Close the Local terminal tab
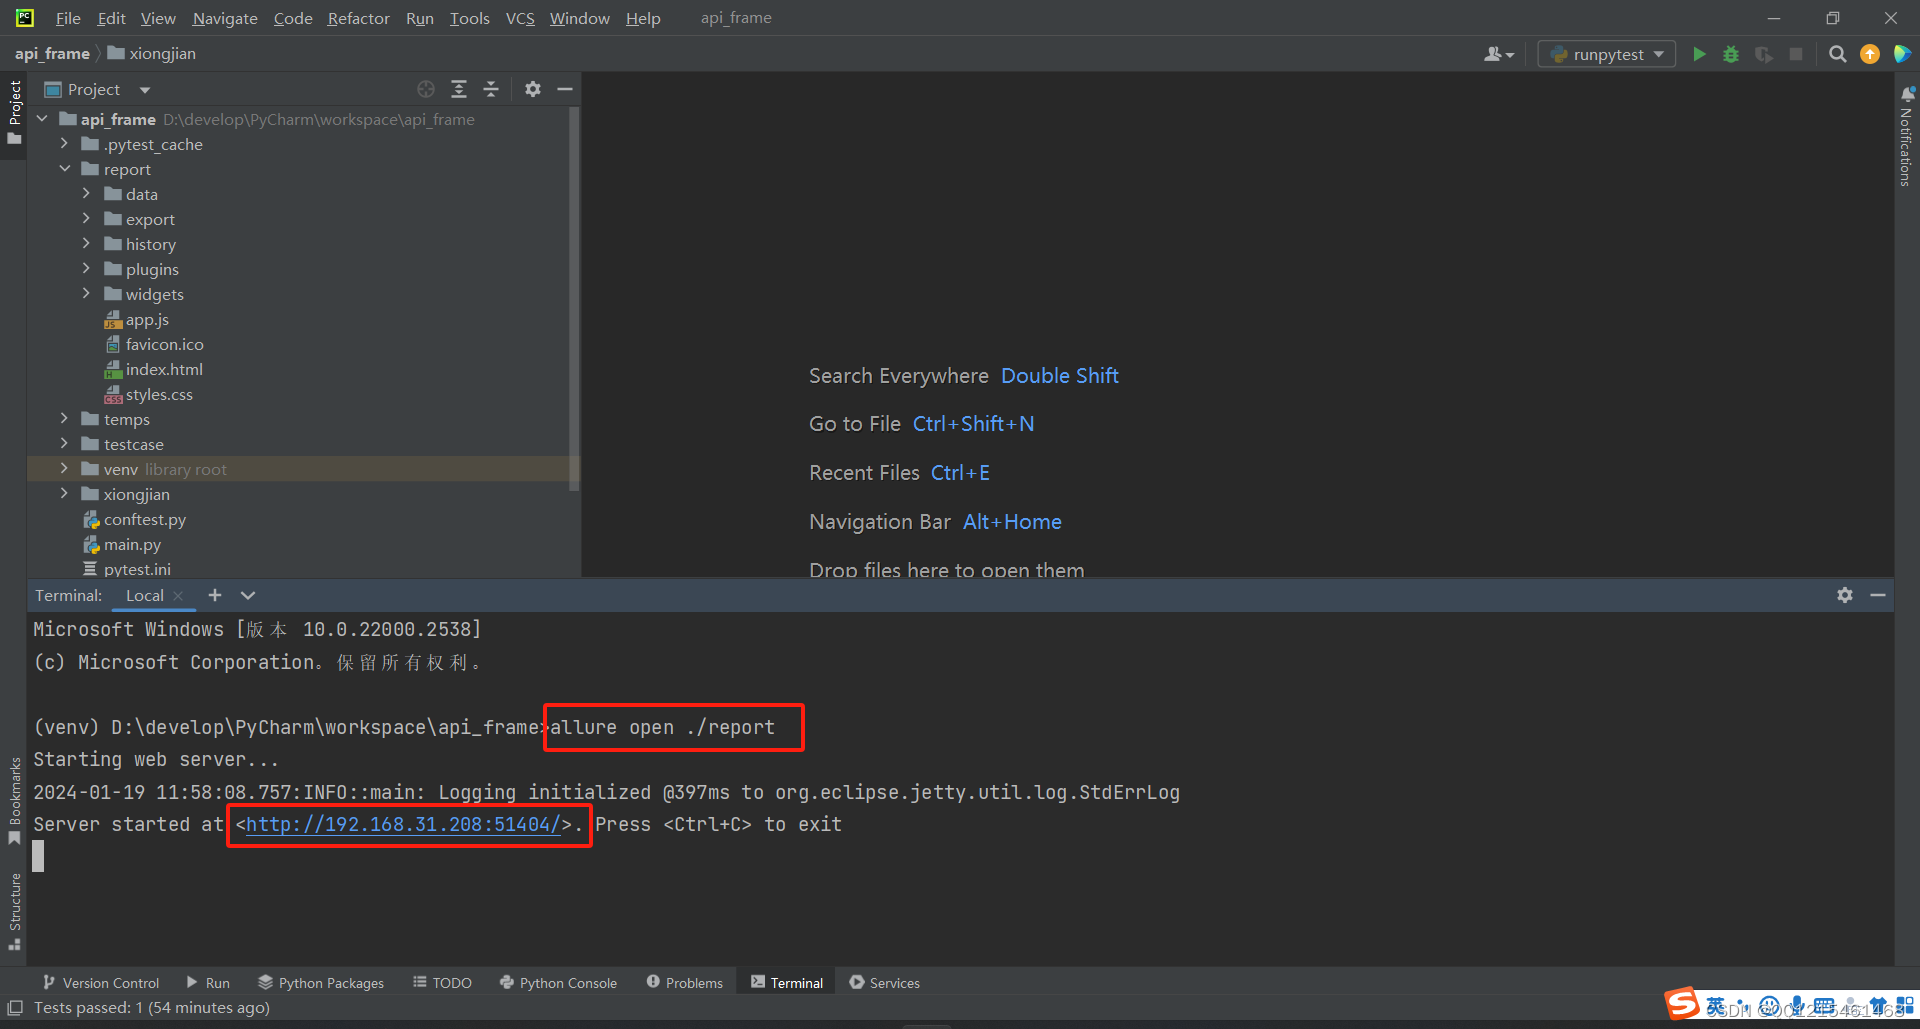1920x1029 pixels. (x=178, y=596)
